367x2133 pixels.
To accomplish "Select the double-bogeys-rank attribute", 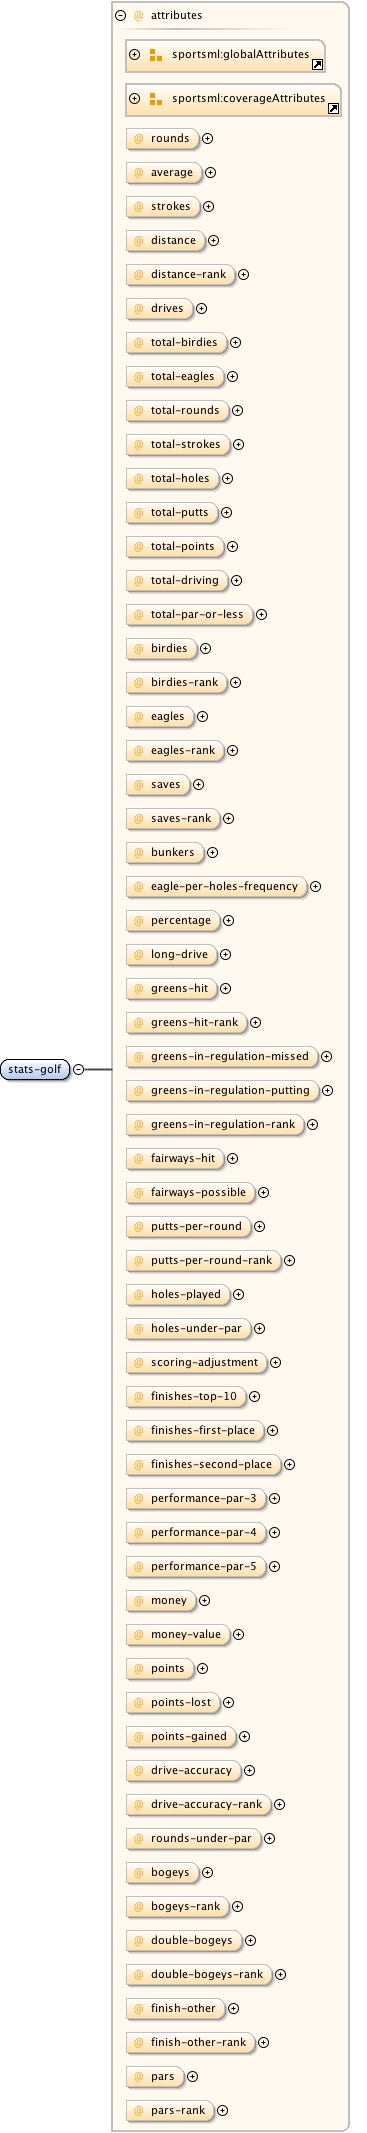I will point(199,1975).
